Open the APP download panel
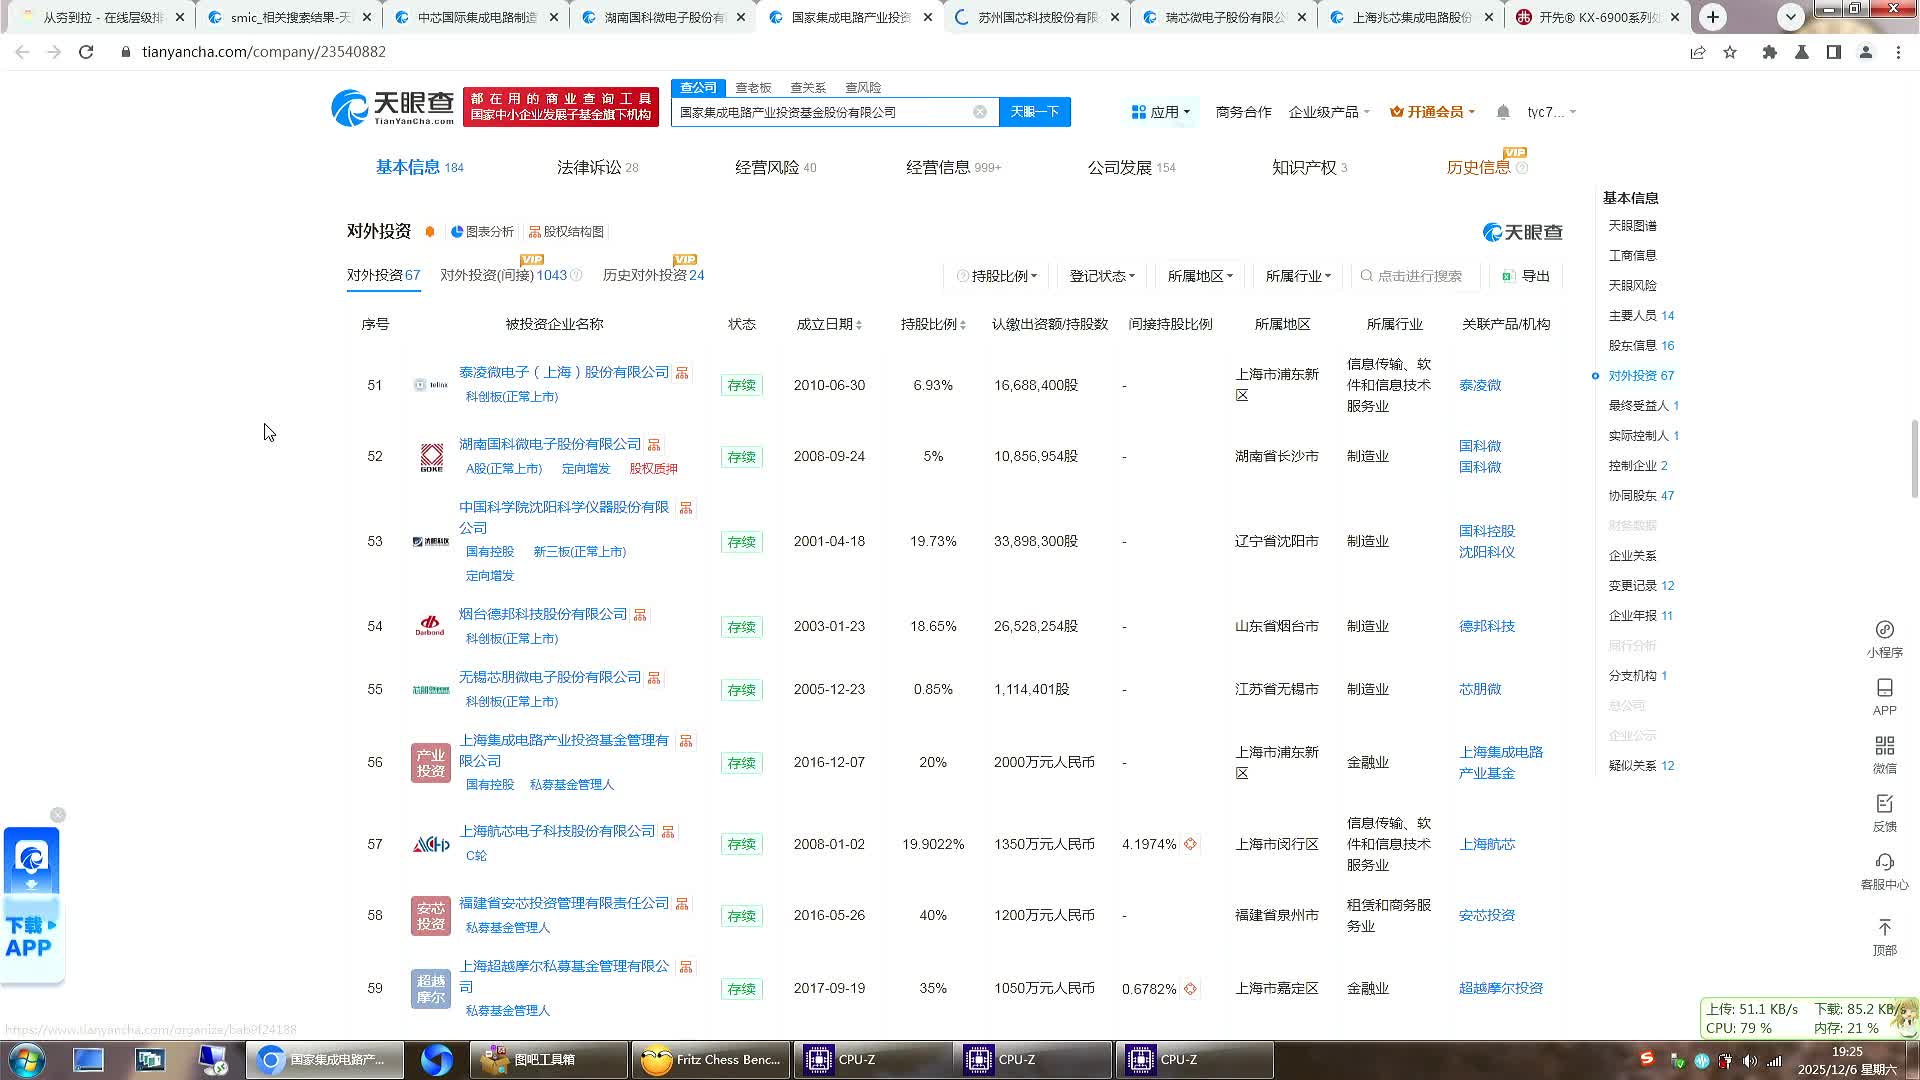The width and height of the screenshot is (1920, 1080). tap(1884, 694)
